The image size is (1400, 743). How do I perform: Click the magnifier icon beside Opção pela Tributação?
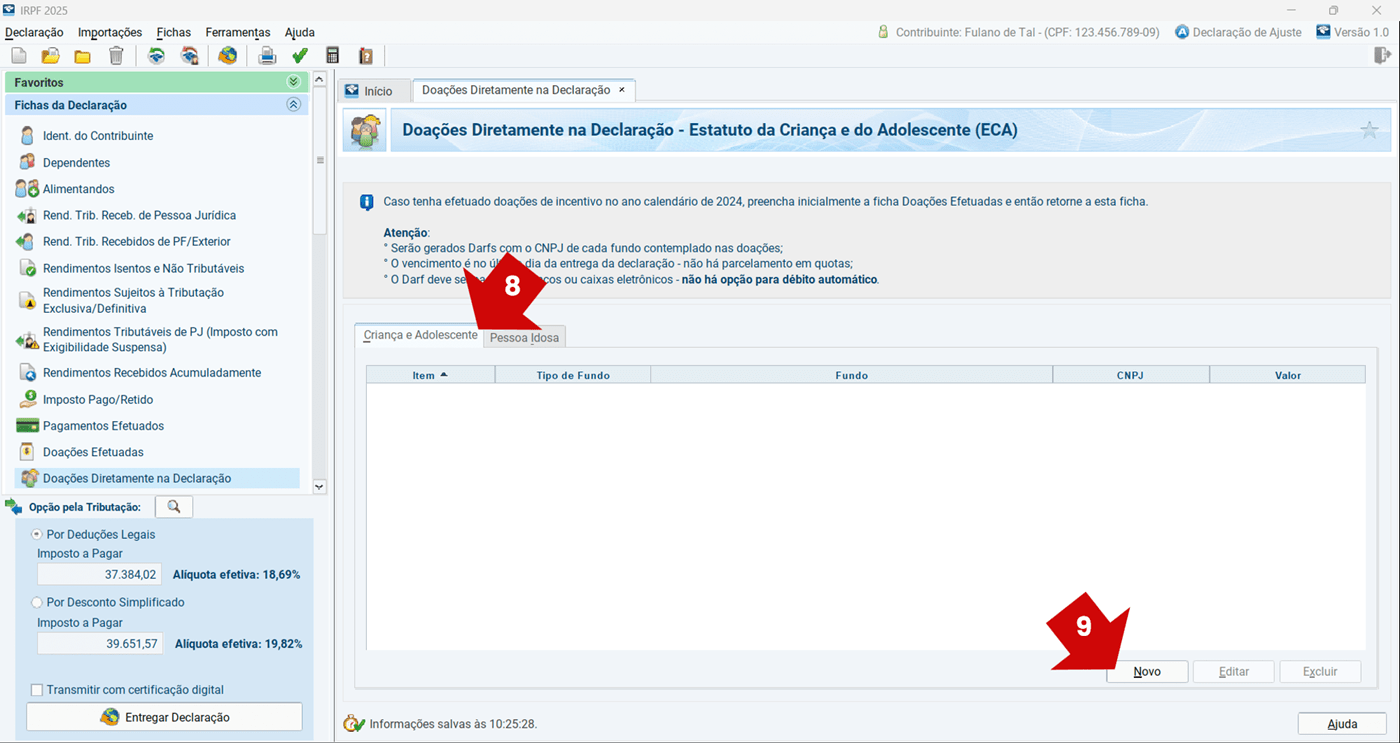pyautogui.click(x=174, y=507)
